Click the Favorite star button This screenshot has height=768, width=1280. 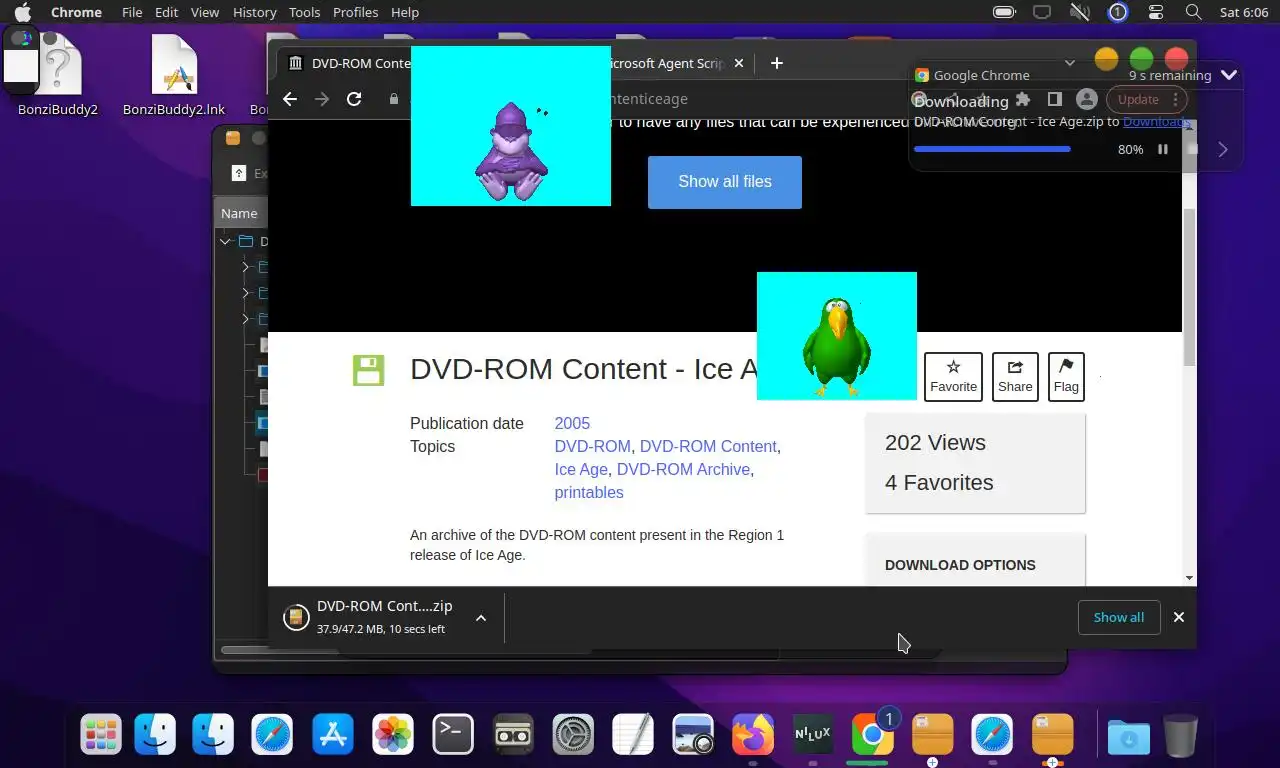953,377
